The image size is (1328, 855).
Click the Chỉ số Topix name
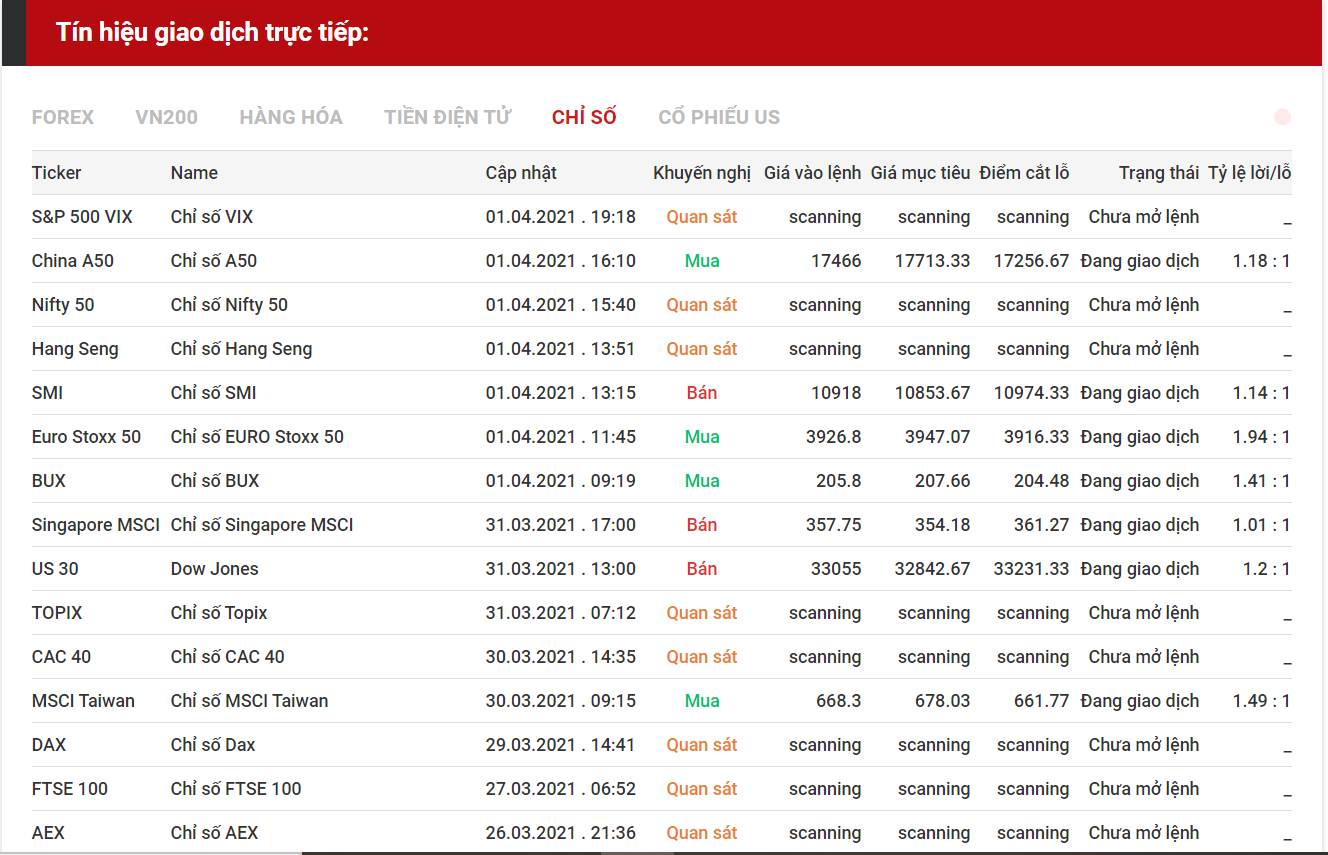[x=219, y=613]
